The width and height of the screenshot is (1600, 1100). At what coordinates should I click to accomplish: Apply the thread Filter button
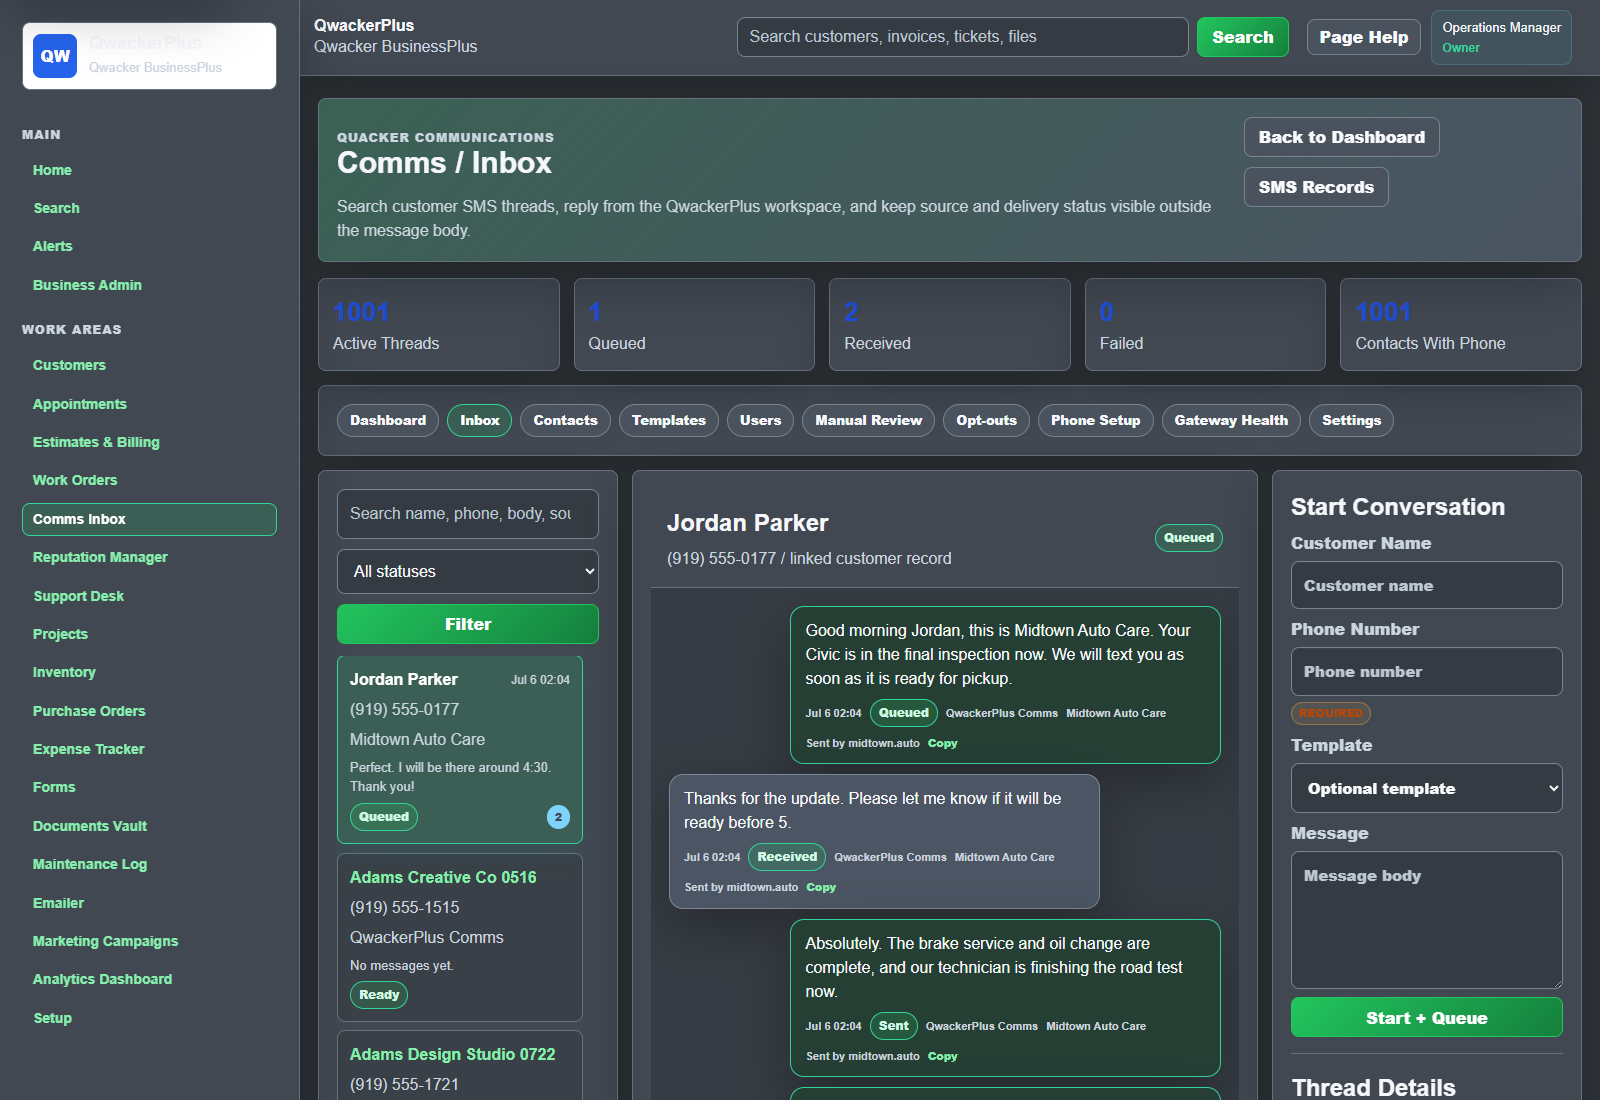pyautogui.click(x=468, y=624)
